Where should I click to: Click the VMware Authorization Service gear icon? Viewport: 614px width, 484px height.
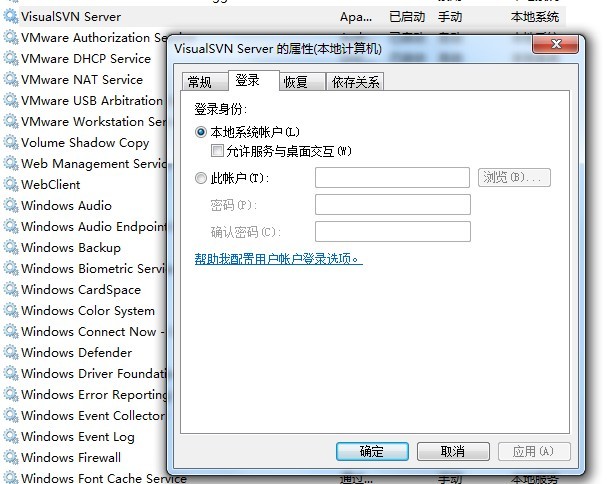tap(11, 38)
